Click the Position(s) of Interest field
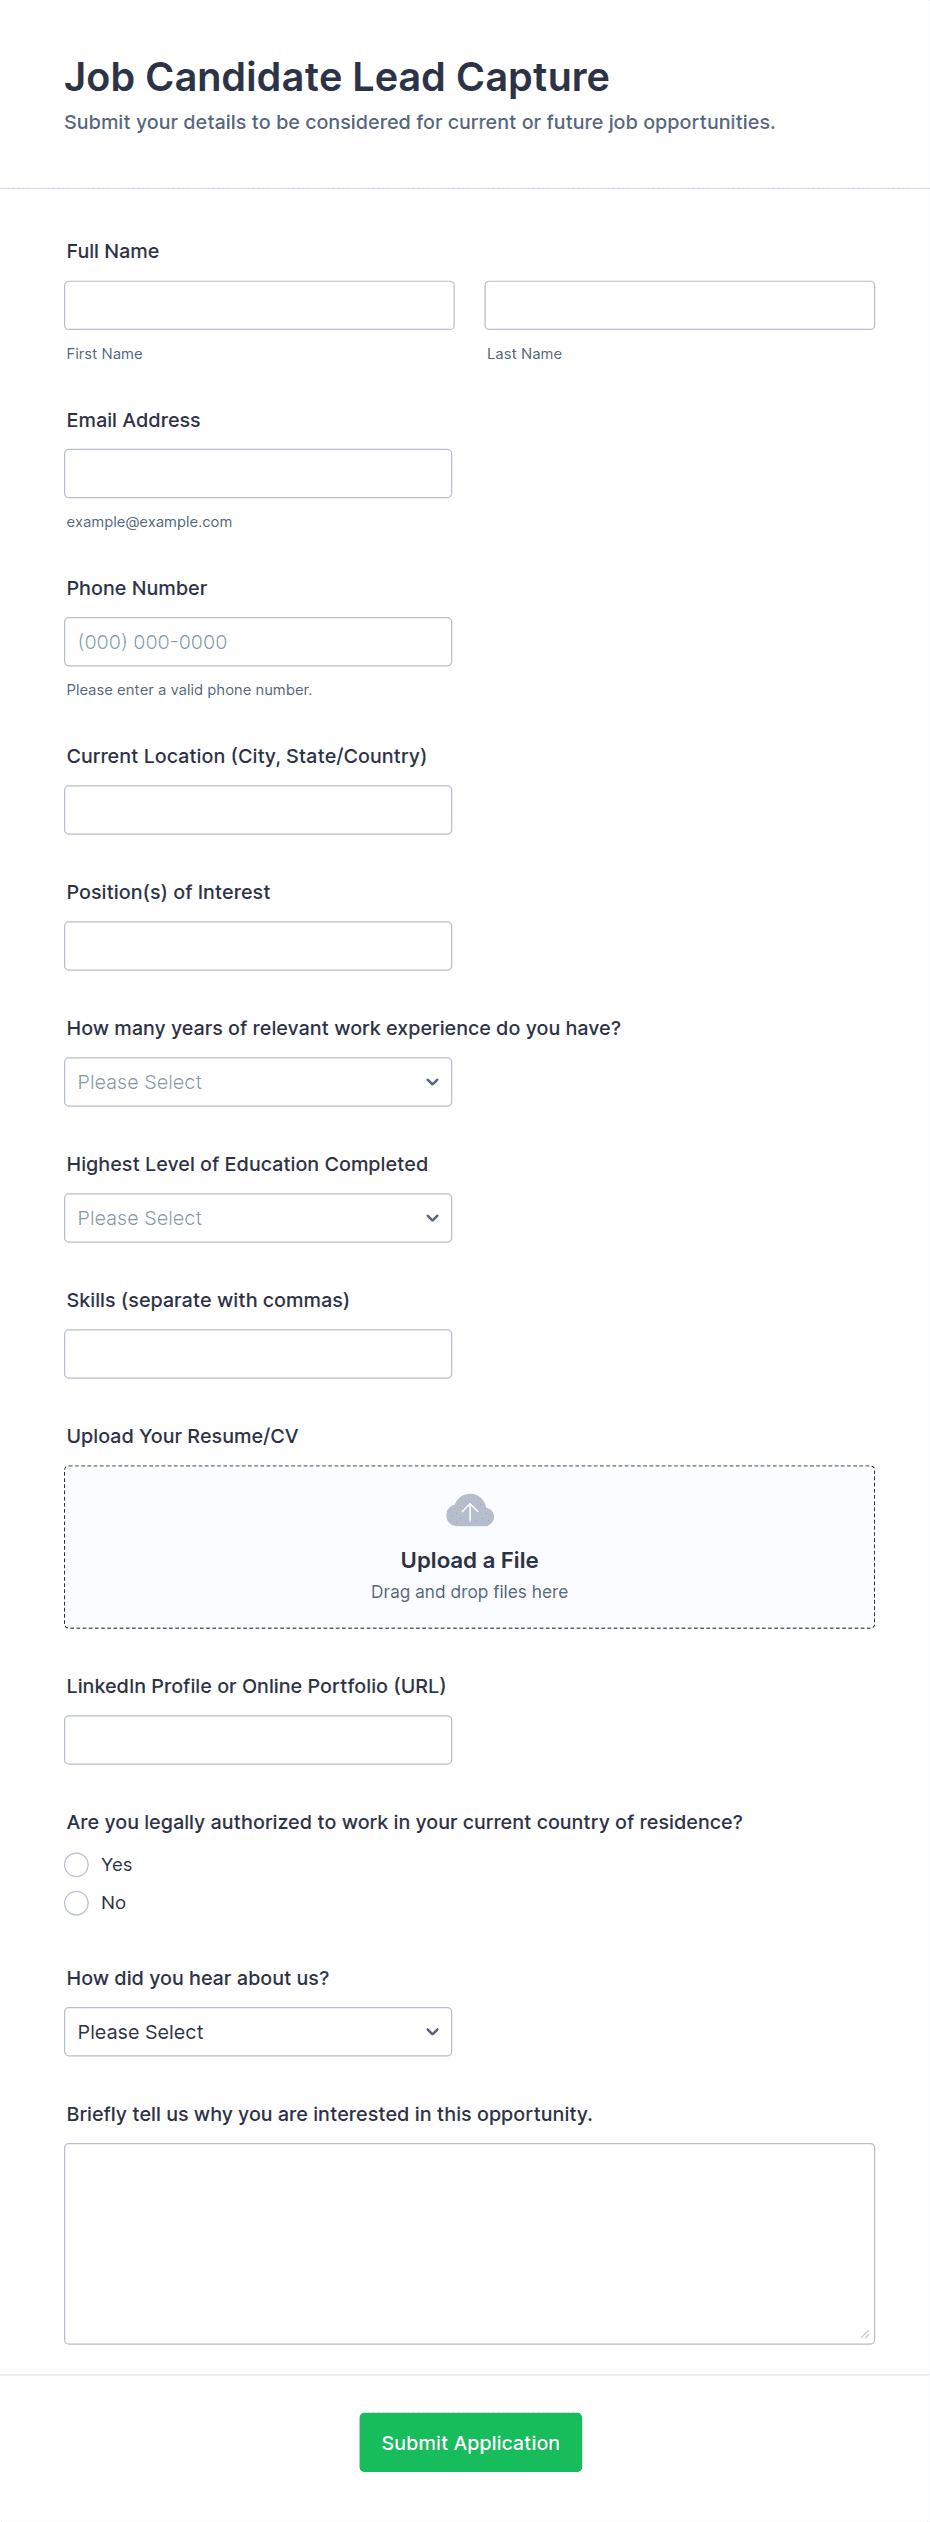930x2522 pixels. [x=258, y=946]
